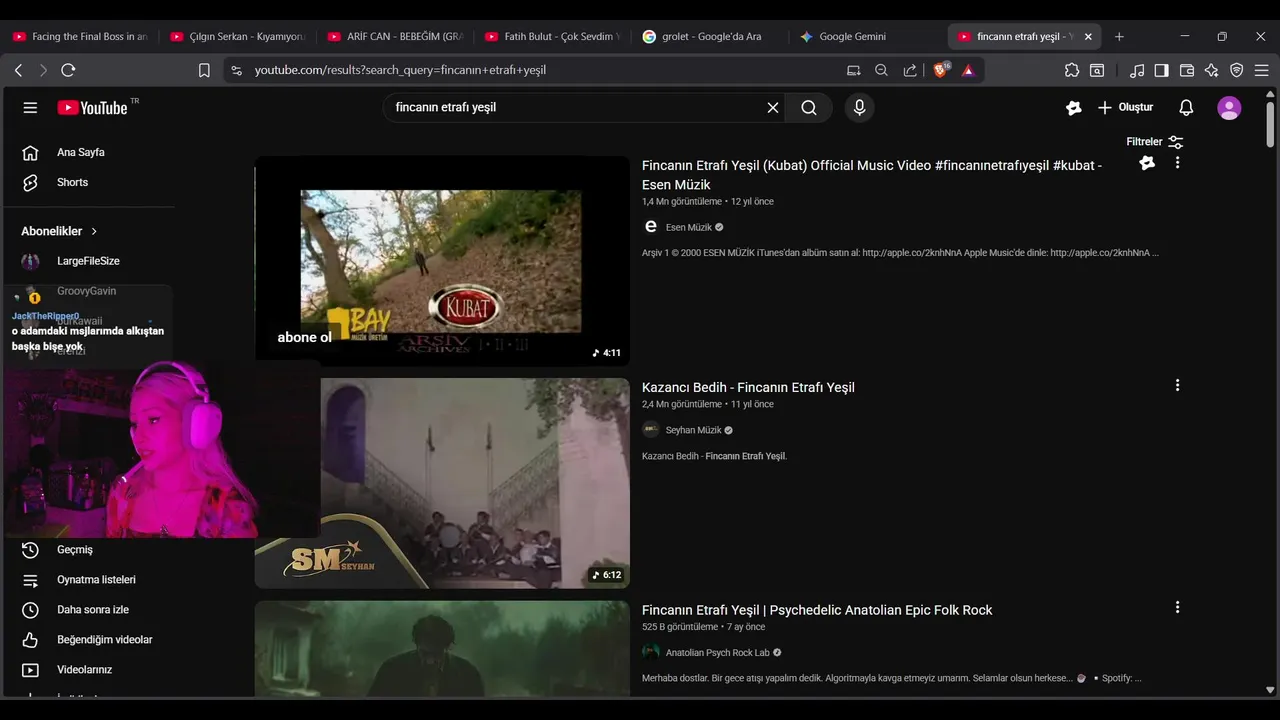1280x720 pixels.
Task: Open the browser extensions puzzle icon
Action: [x=1072, y=70]
